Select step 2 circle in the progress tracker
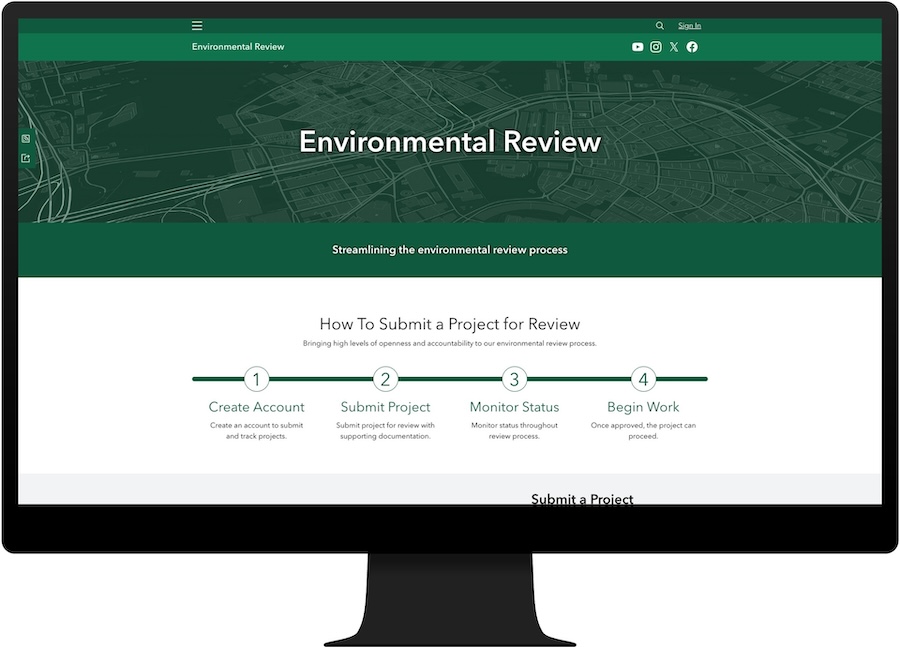The width and height of the screenshot is (900, 647). 385,379
